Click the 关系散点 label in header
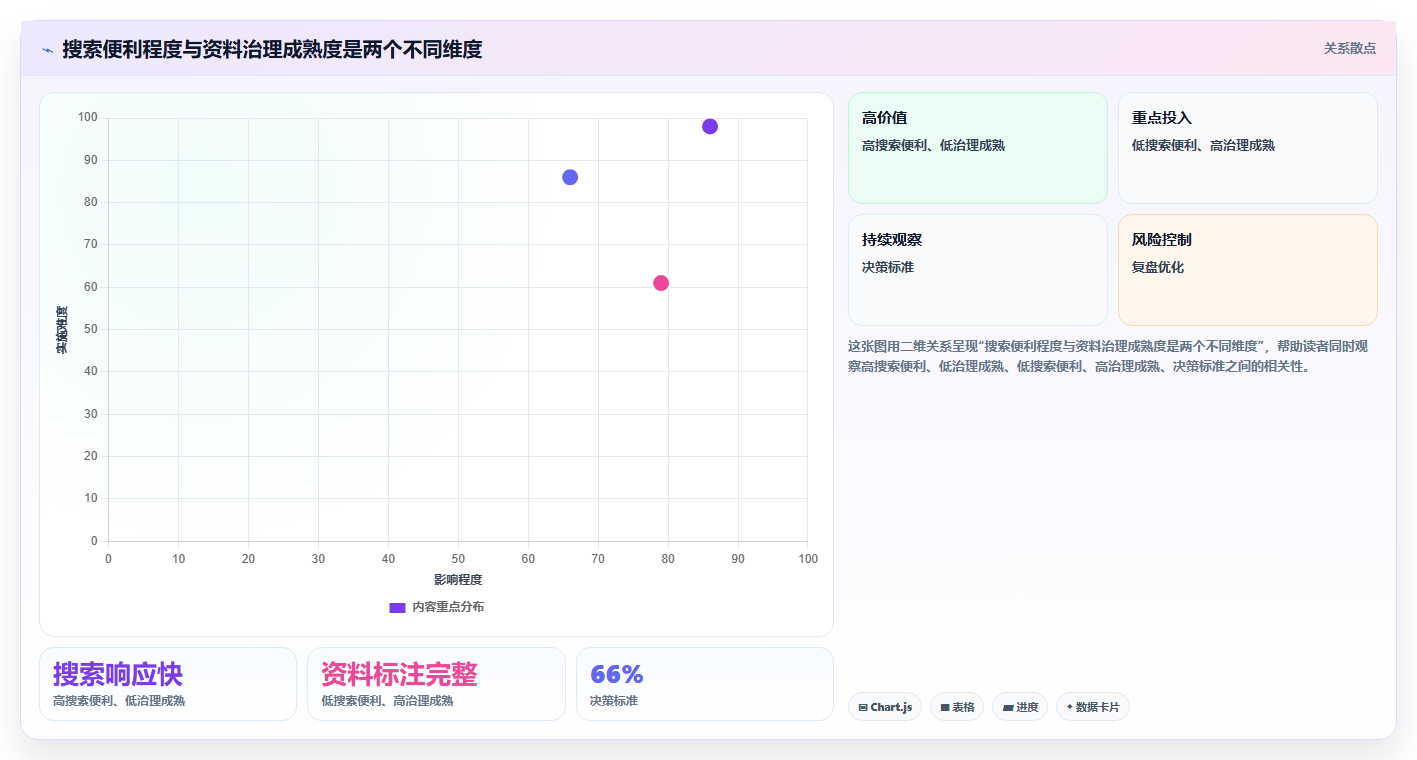Image resolution: width=1417 pixels, height=760 pixels. (x=1349, y=48)
